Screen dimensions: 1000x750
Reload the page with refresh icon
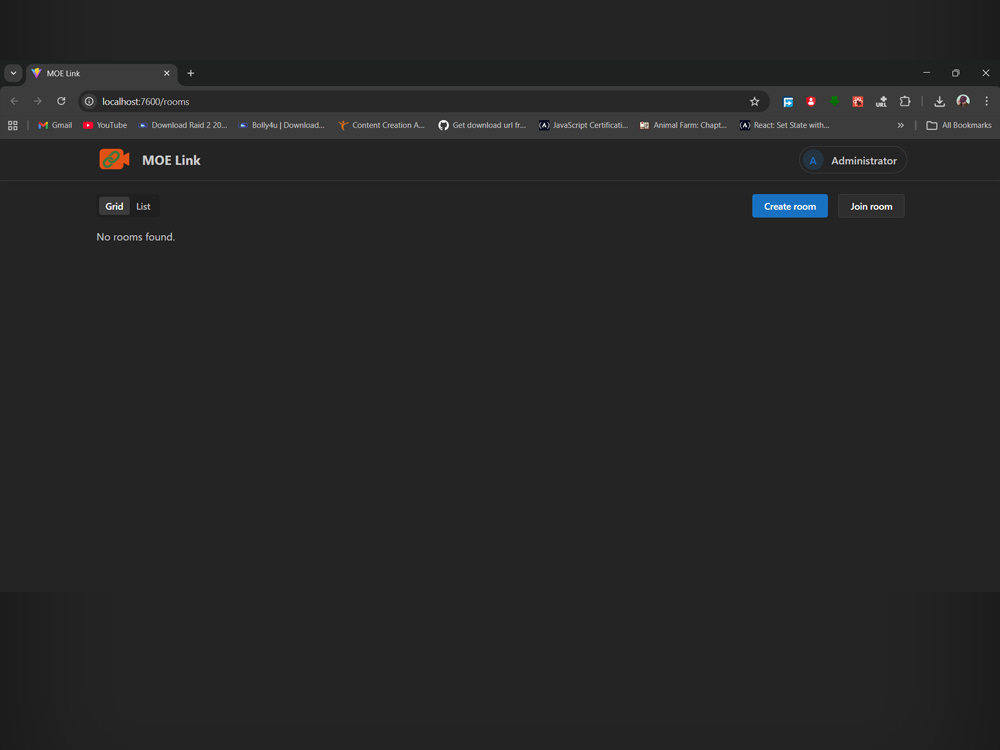(x=61, y=101)
